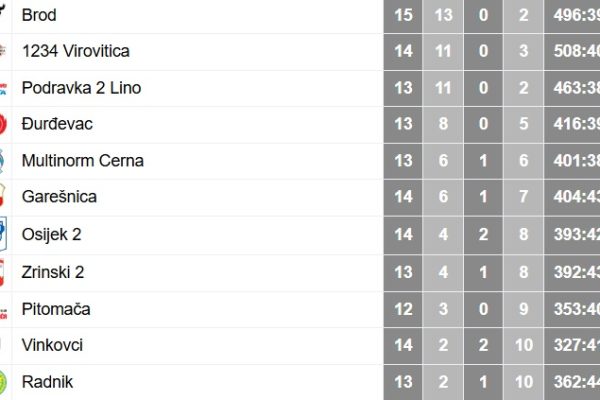This screenshot has height=400, width=600.
Task: Click Pitomača's losses value 9
Action: 523,309
